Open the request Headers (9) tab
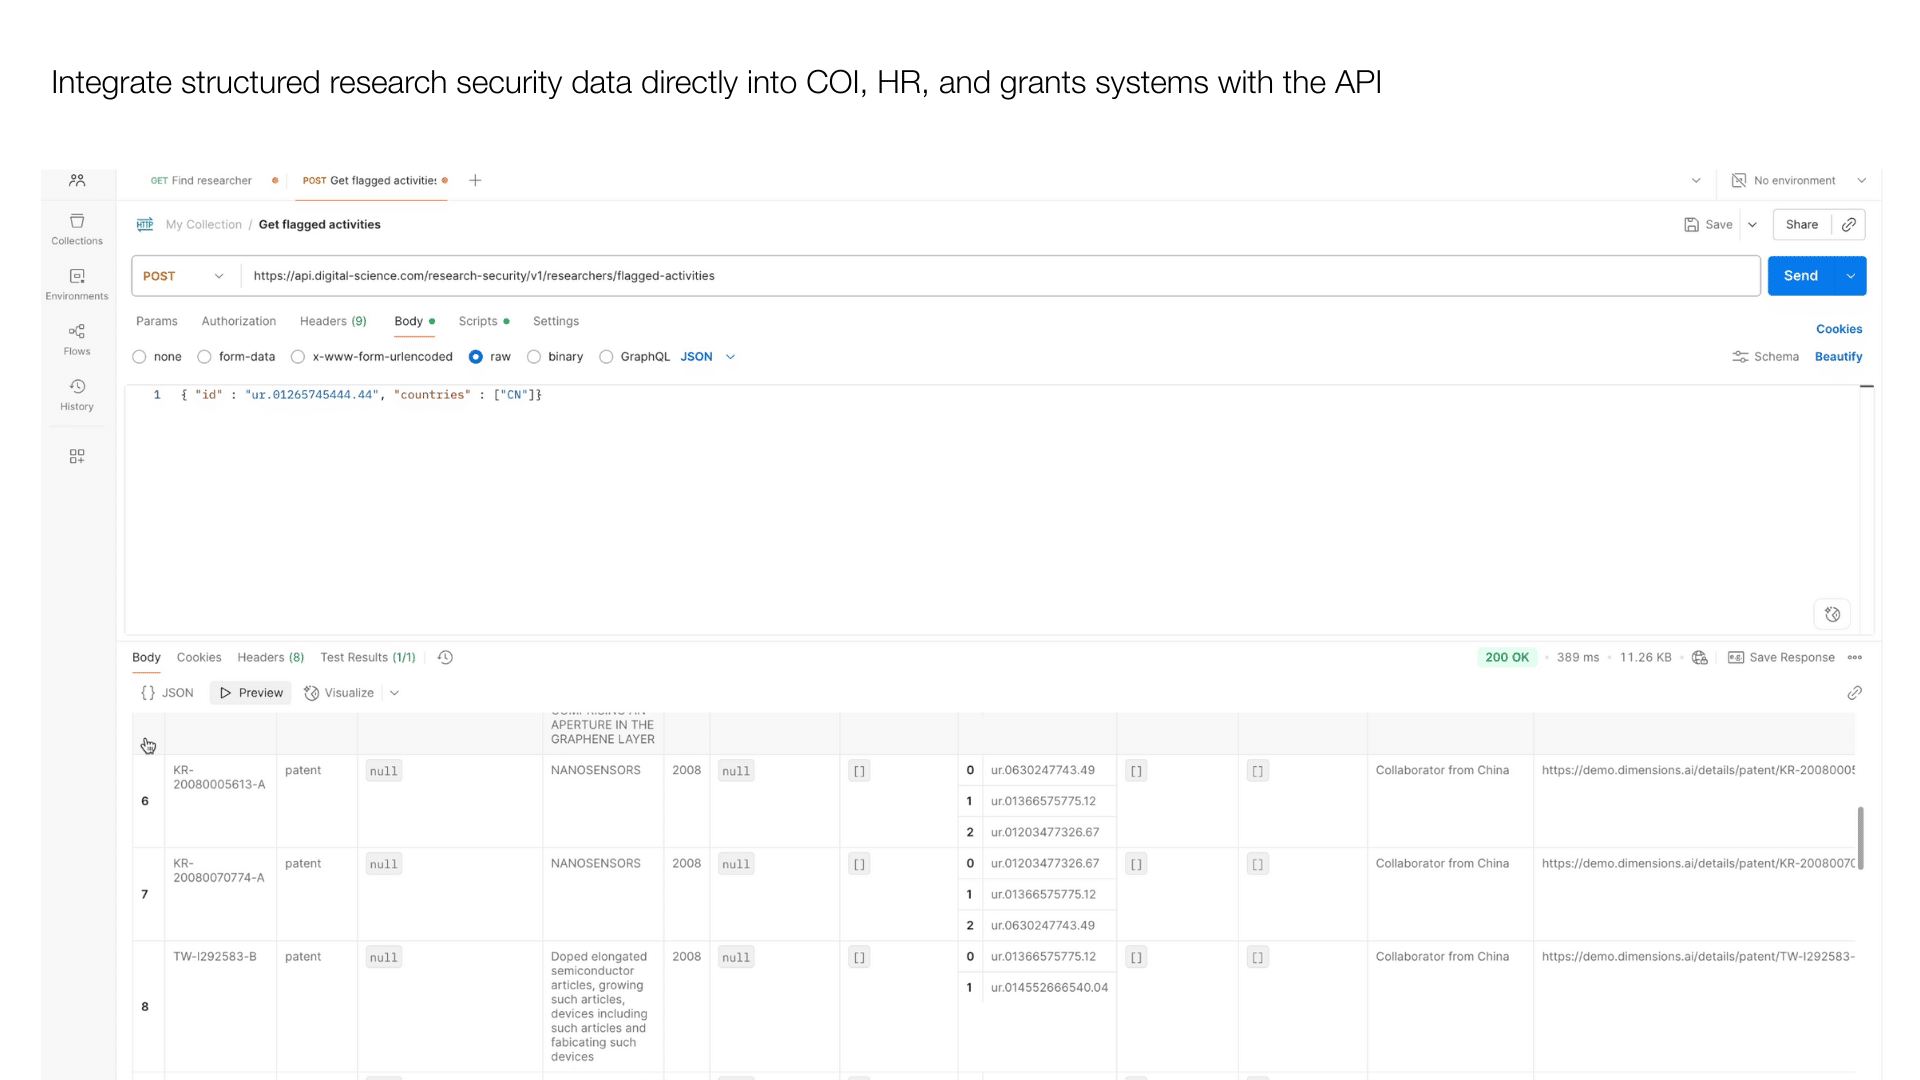The height and width of the screenshot is (1080, 1920). click(333, 321)
